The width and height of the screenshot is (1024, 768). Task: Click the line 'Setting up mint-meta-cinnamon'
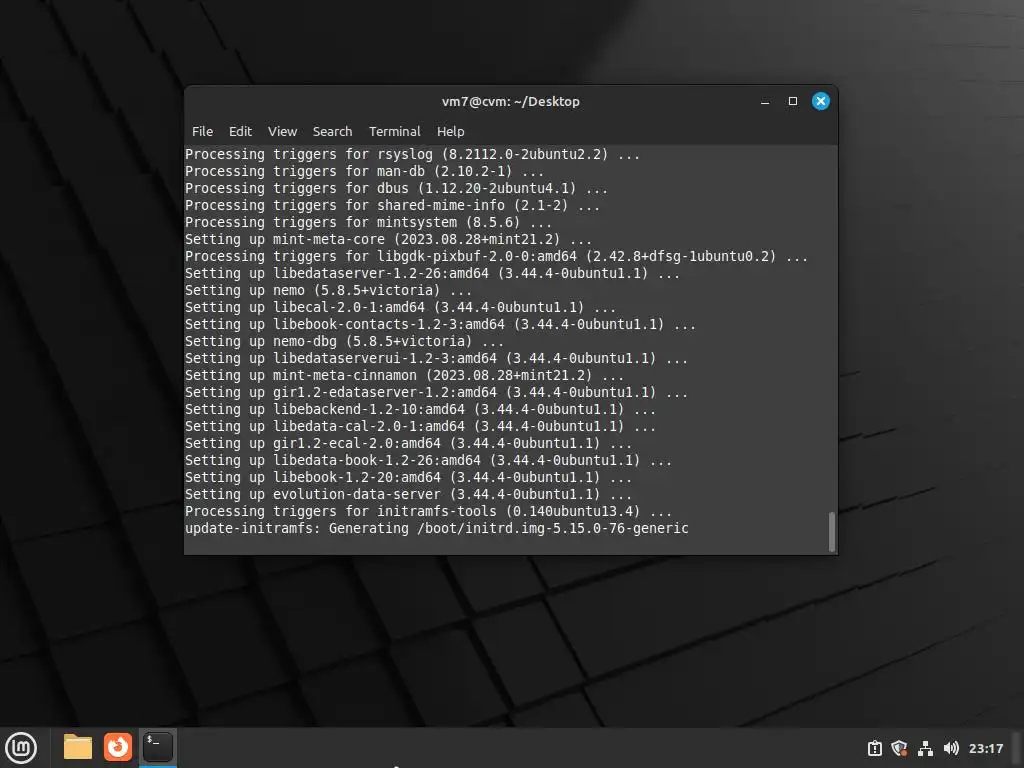(404, 375)
